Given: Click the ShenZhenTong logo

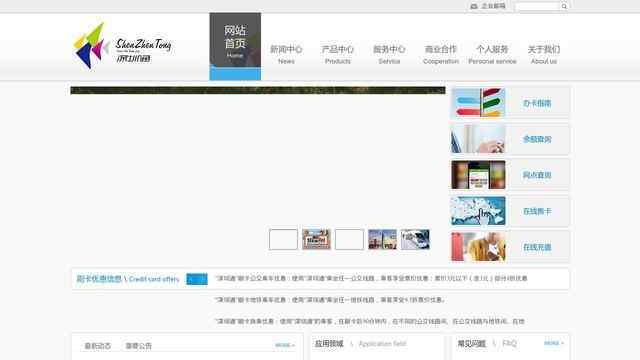Looking at the screenshot, I should pos(122,45).
